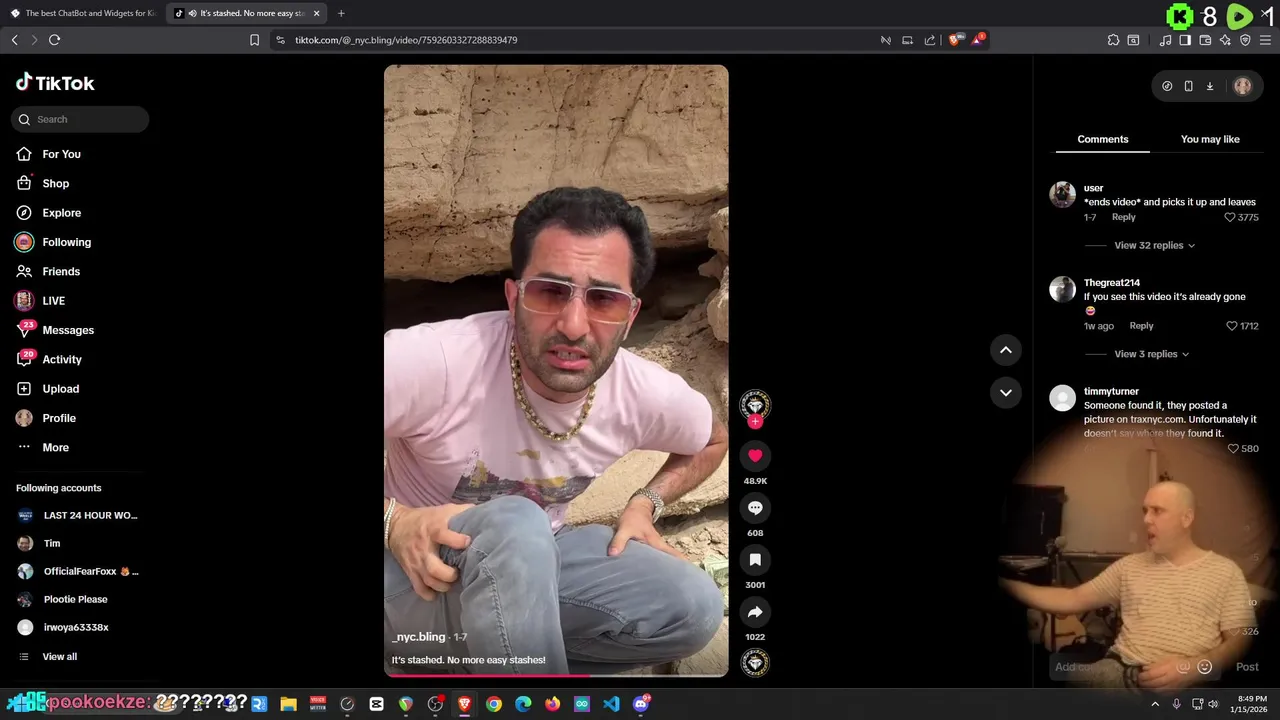The height and width of the screenshot is (720, 1280).
Task: Open the creator avatar beside the video
Action: tap(755, 403)
